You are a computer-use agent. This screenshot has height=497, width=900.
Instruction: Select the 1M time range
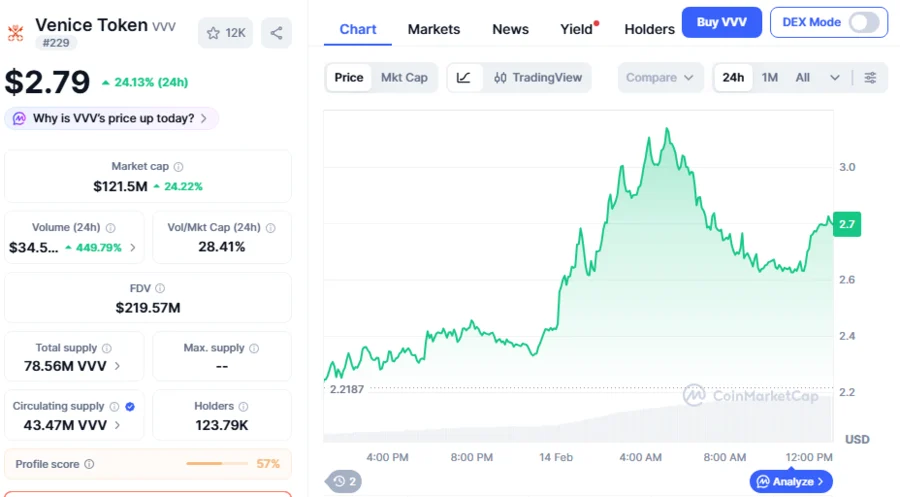769,78
